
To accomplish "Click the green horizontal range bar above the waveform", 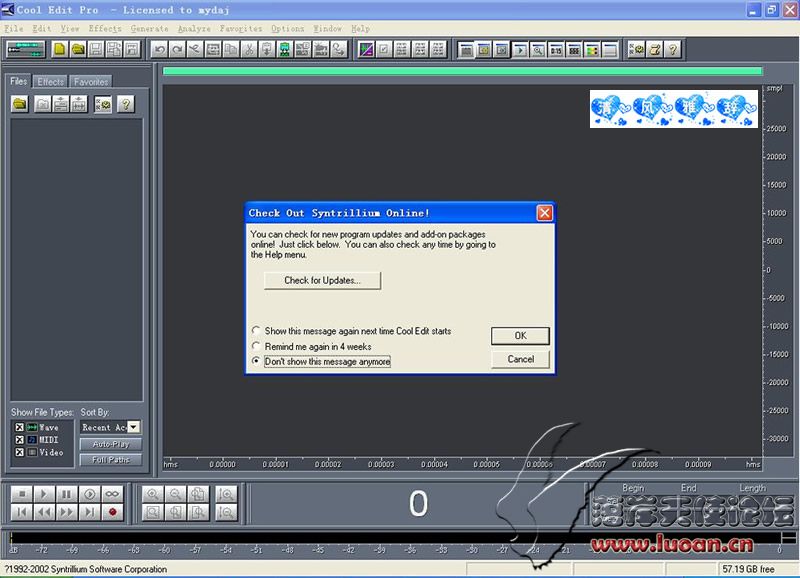I will 463,71.
